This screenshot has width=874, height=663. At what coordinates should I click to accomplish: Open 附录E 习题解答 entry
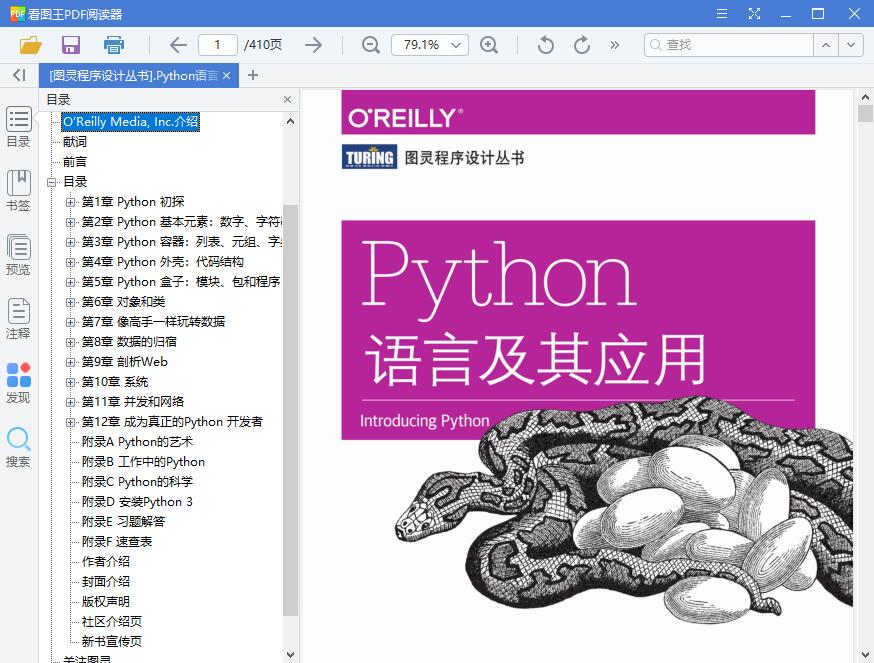[x=123, y=521]
